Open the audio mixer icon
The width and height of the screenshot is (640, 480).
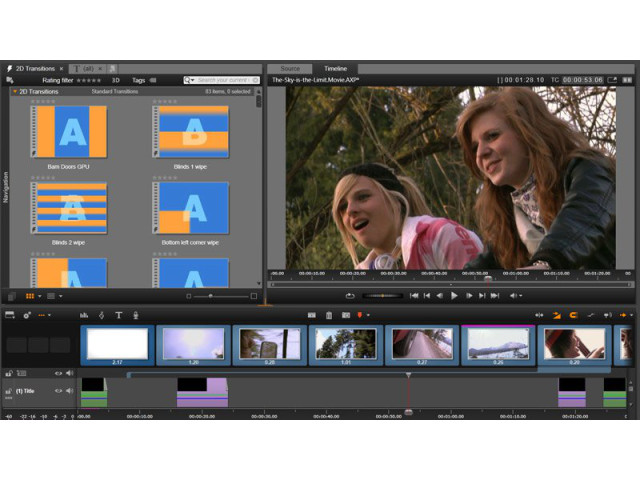pyautogui.click(x=84, y=315)
